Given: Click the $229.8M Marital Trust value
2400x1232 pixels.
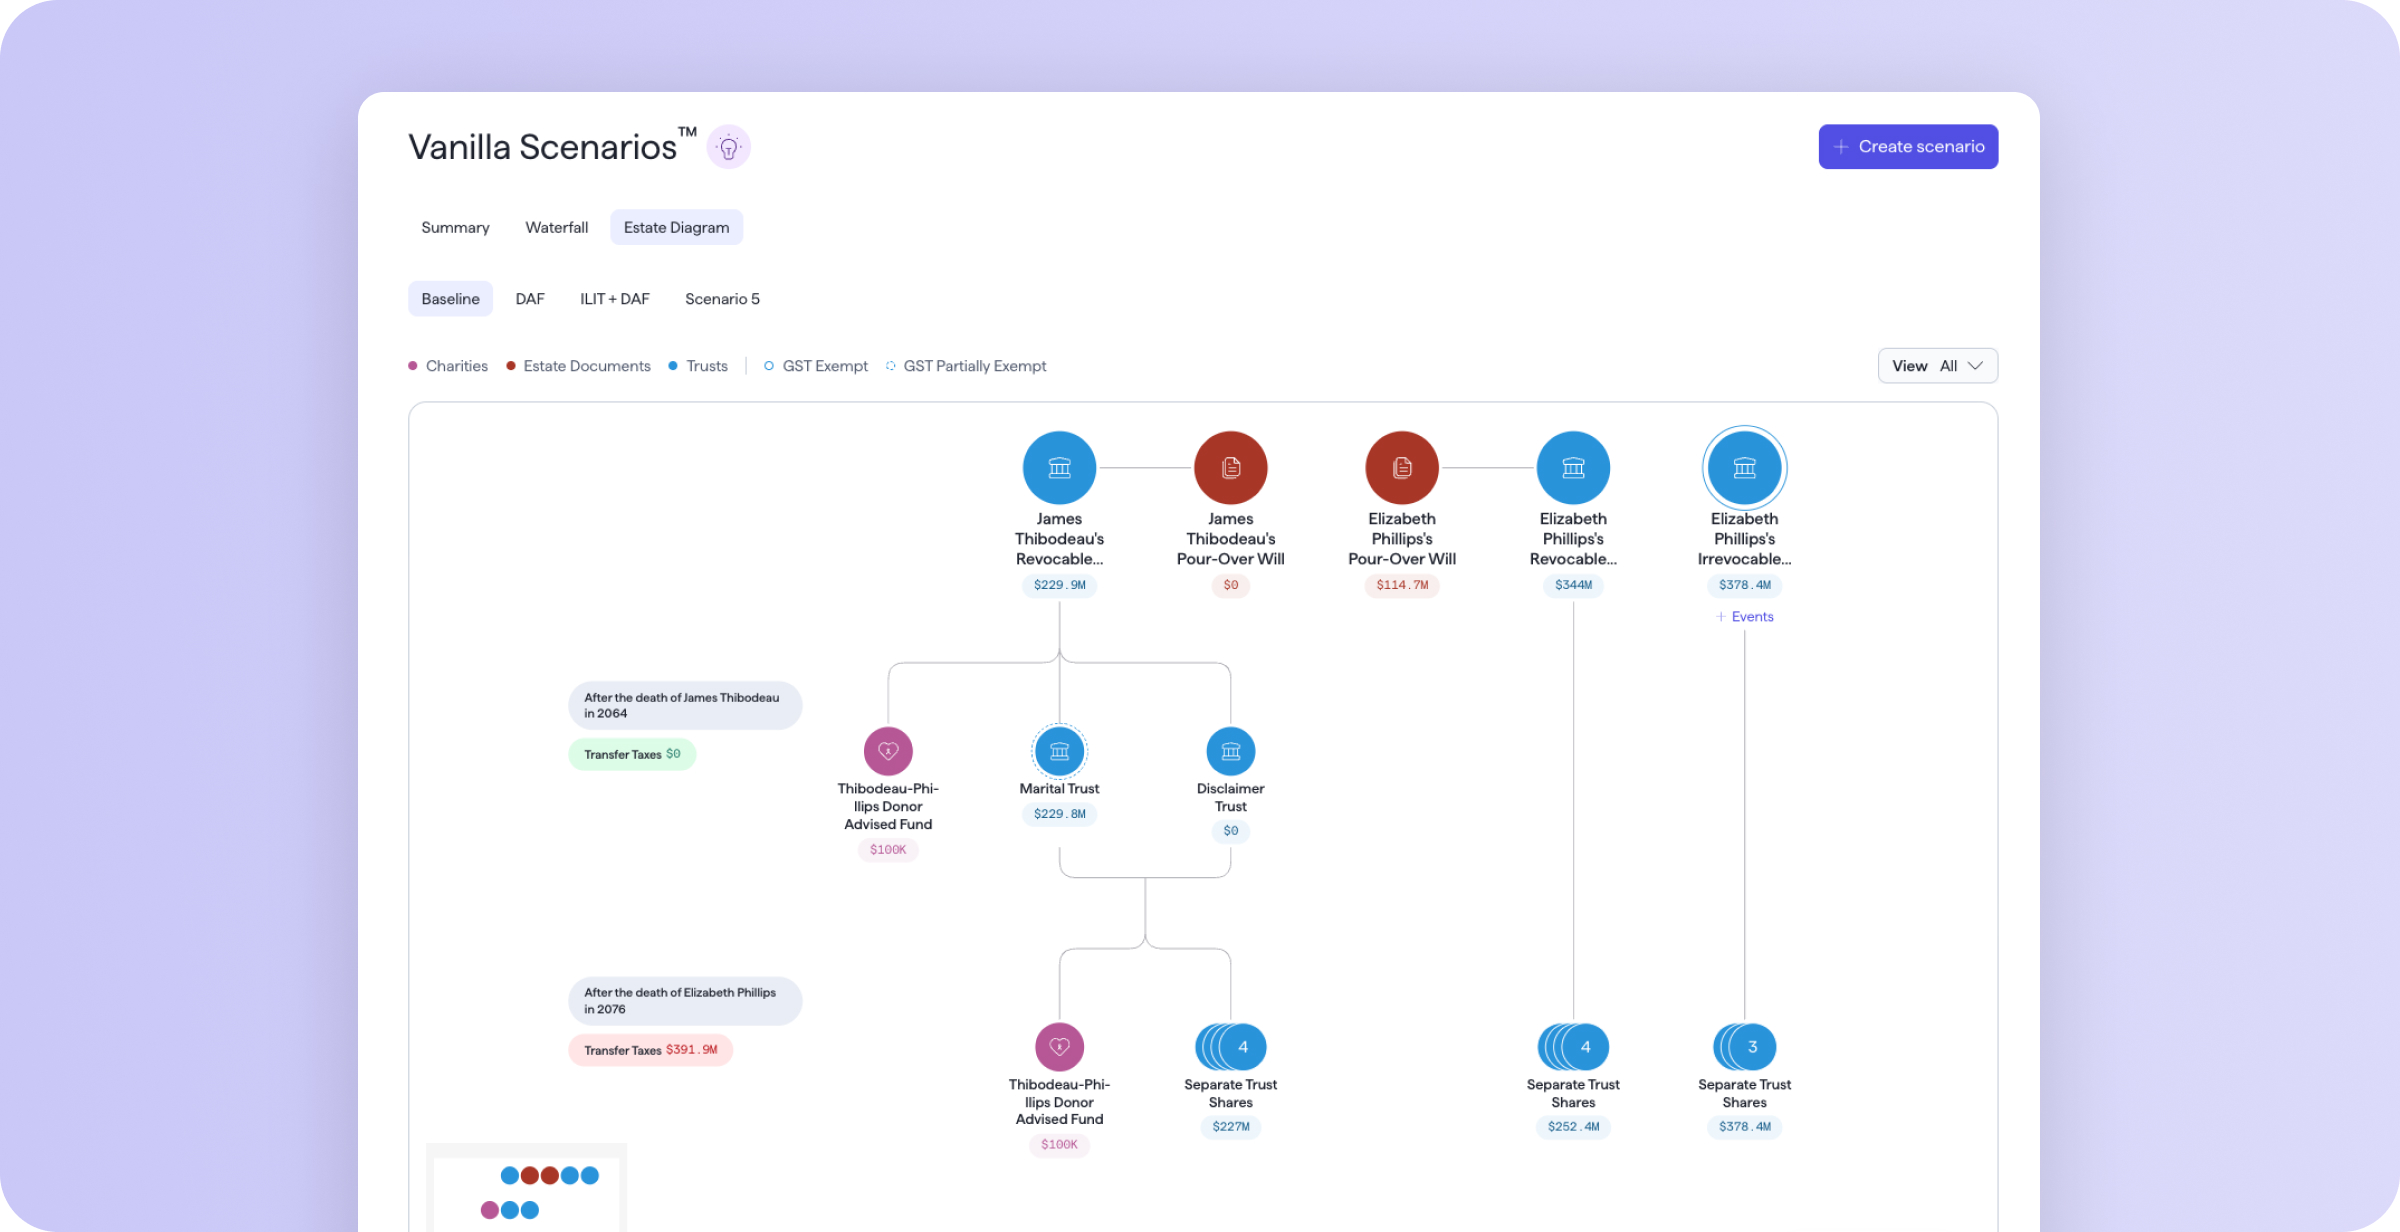Looking at the screenshot, I should pyautogui.click(x=1059, y=814).
